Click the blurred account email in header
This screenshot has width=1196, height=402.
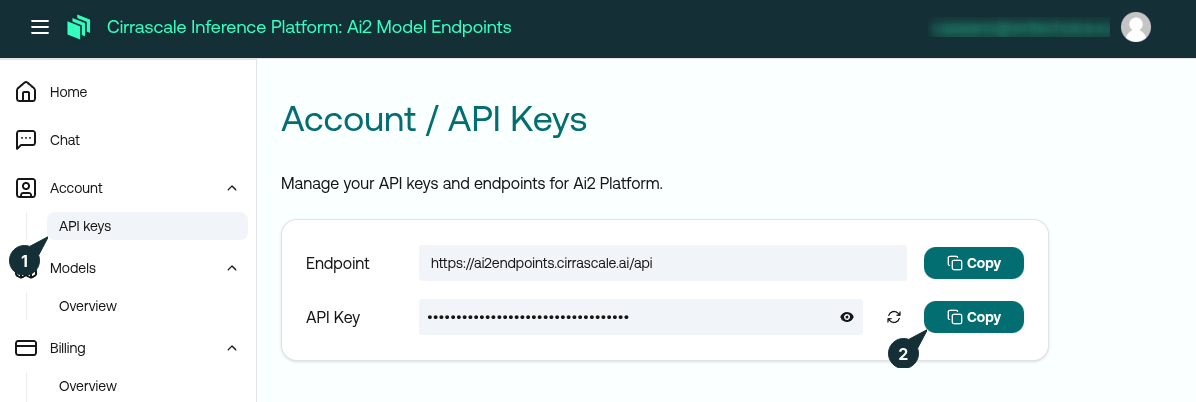click(1020, 28)
